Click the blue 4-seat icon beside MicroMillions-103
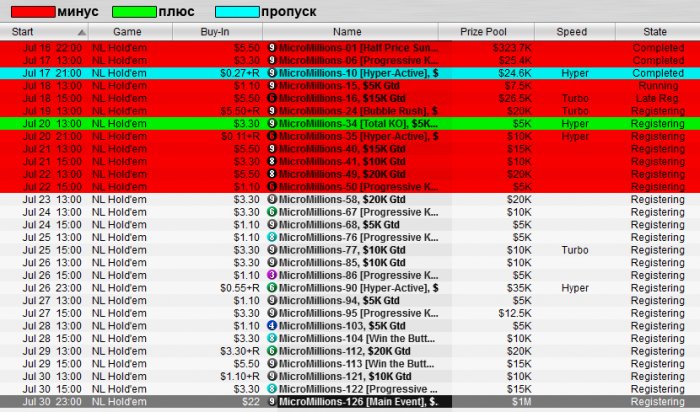This screenshot has height=412, width=700. (272, 326)
